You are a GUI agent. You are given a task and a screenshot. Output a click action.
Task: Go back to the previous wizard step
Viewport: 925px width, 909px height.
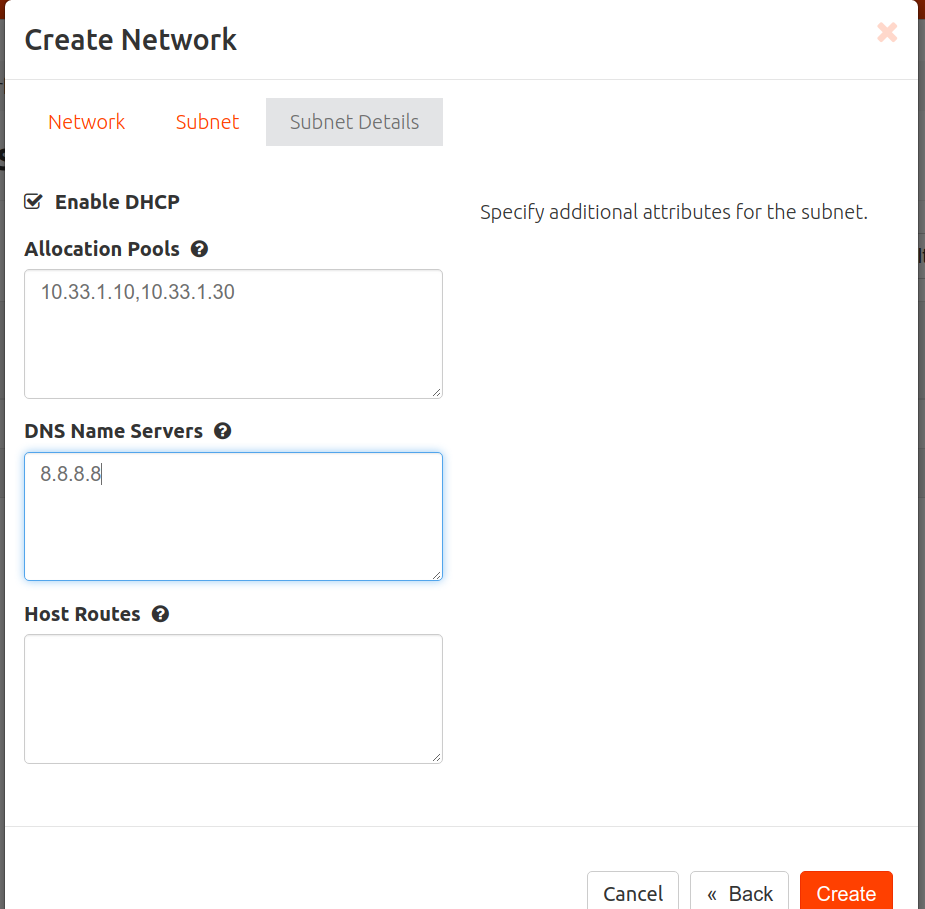click(x=739, y=893)
